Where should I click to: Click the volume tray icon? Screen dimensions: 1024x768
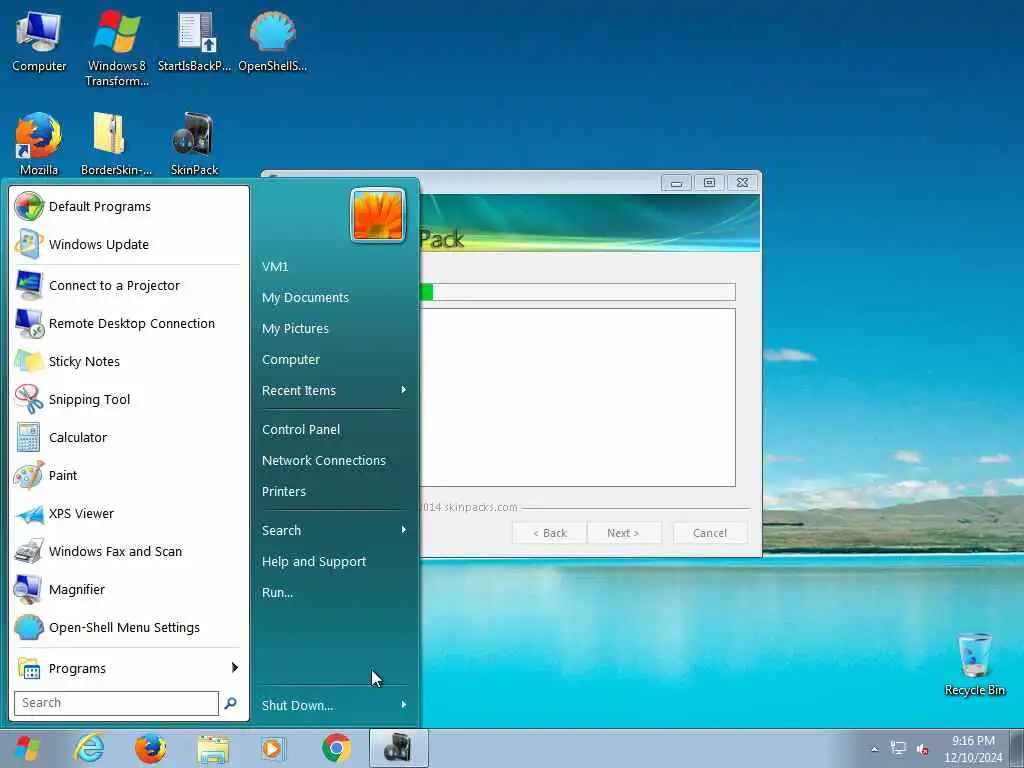click(923, 749)
